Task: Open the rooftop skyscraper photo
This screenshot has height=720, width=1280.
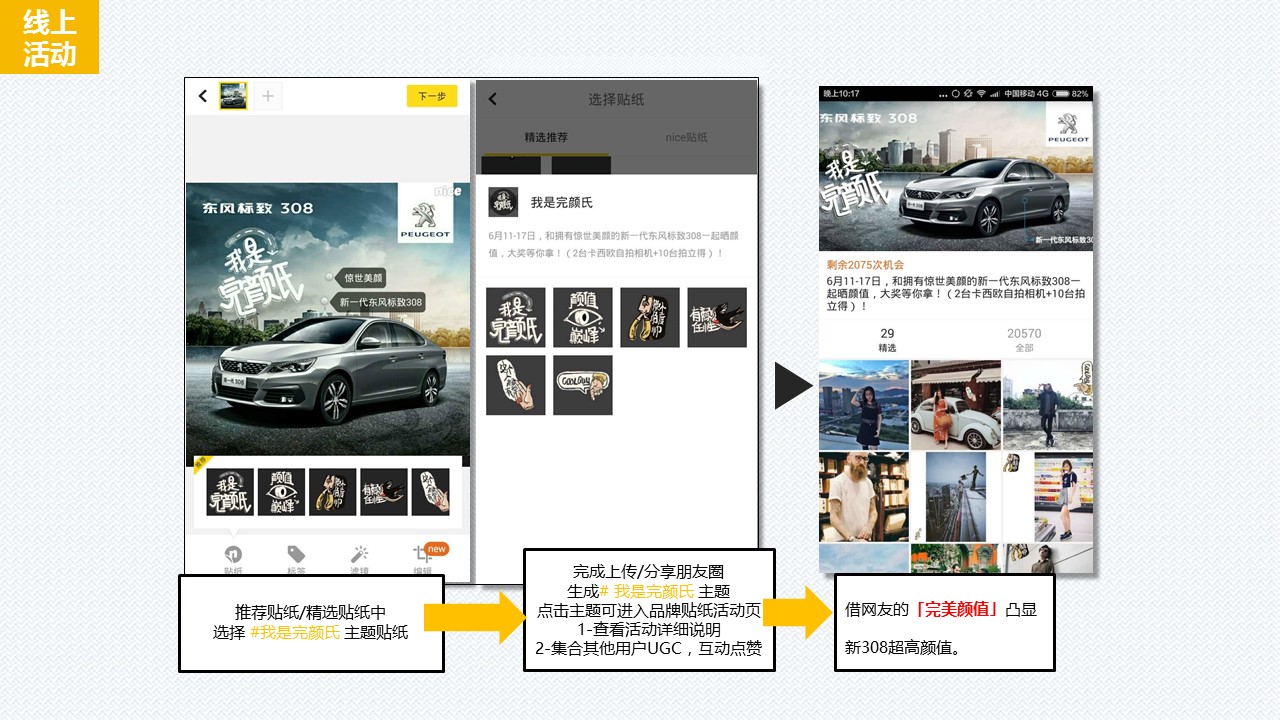Action: click(956, 497)
